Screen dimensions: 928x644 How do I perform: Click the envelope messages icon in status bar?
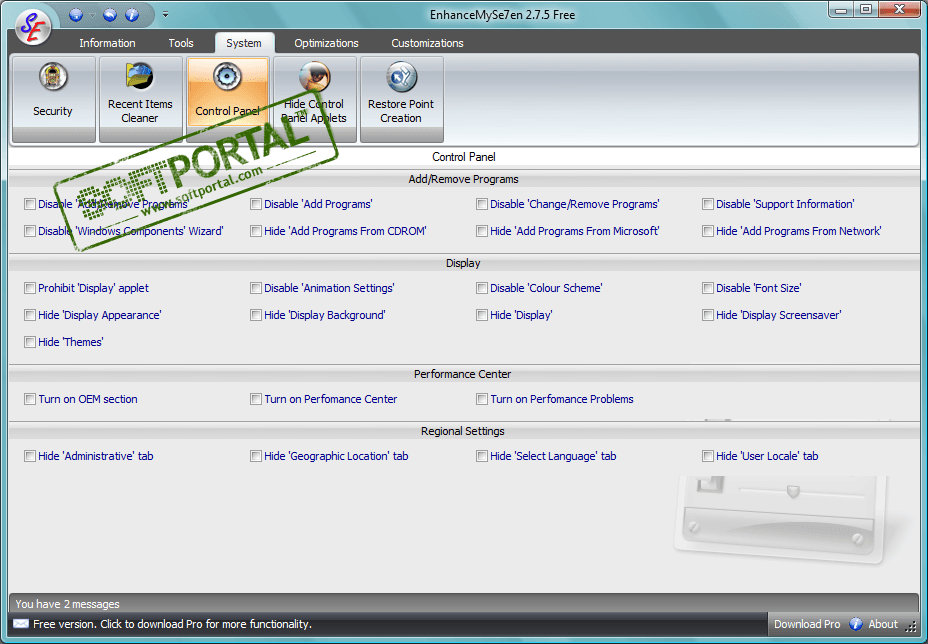pyautogui.click(x=21, y=624)
